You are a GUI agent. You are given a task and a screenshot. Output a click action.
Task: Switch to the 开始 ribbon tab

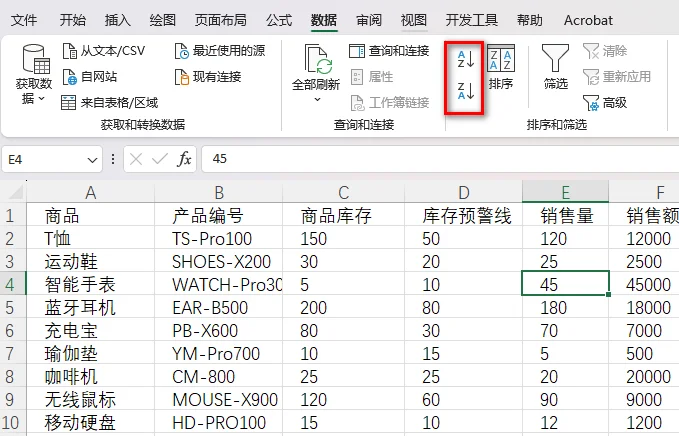pos(72,20)
